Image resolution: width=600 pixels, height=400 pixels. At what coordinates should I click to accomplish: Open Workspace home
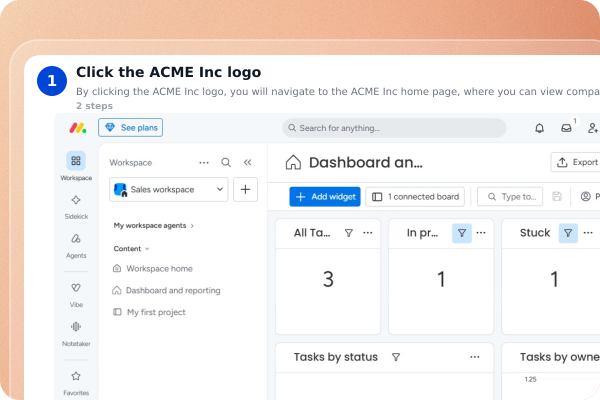tap(153, 269)
